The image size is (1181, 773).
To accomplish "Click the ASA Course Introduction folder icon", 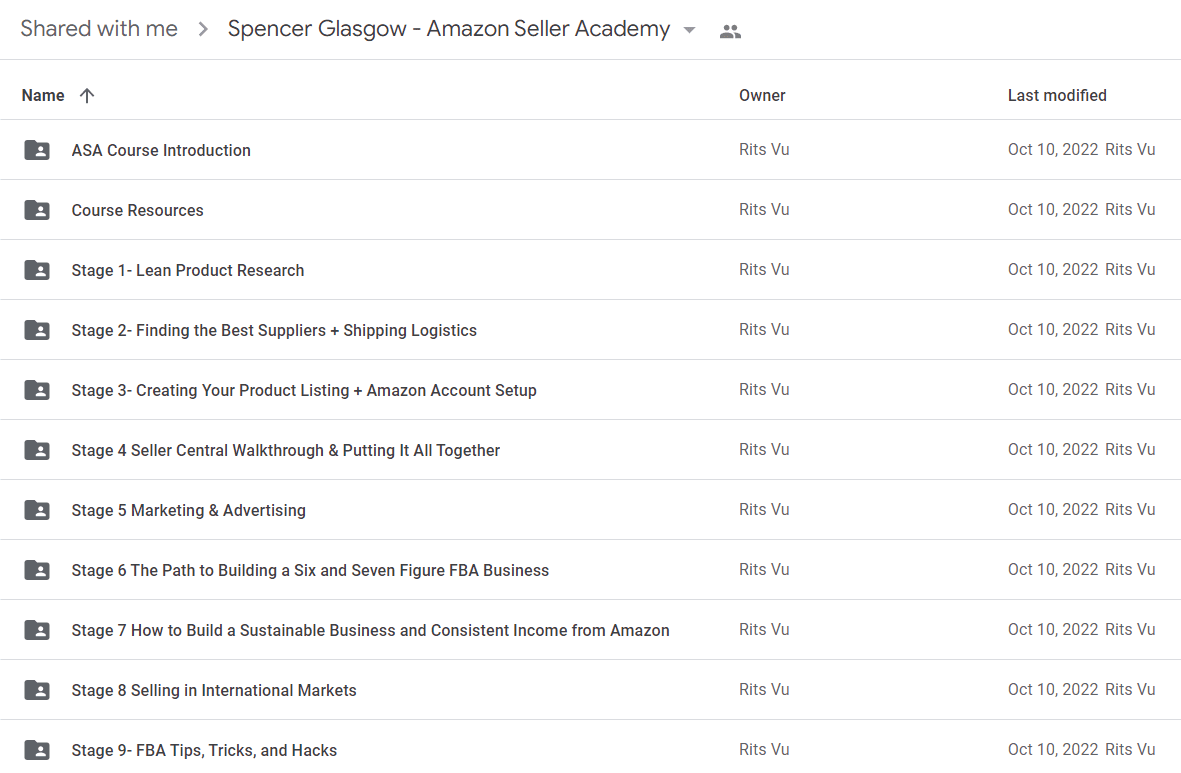I will (37, 150).
